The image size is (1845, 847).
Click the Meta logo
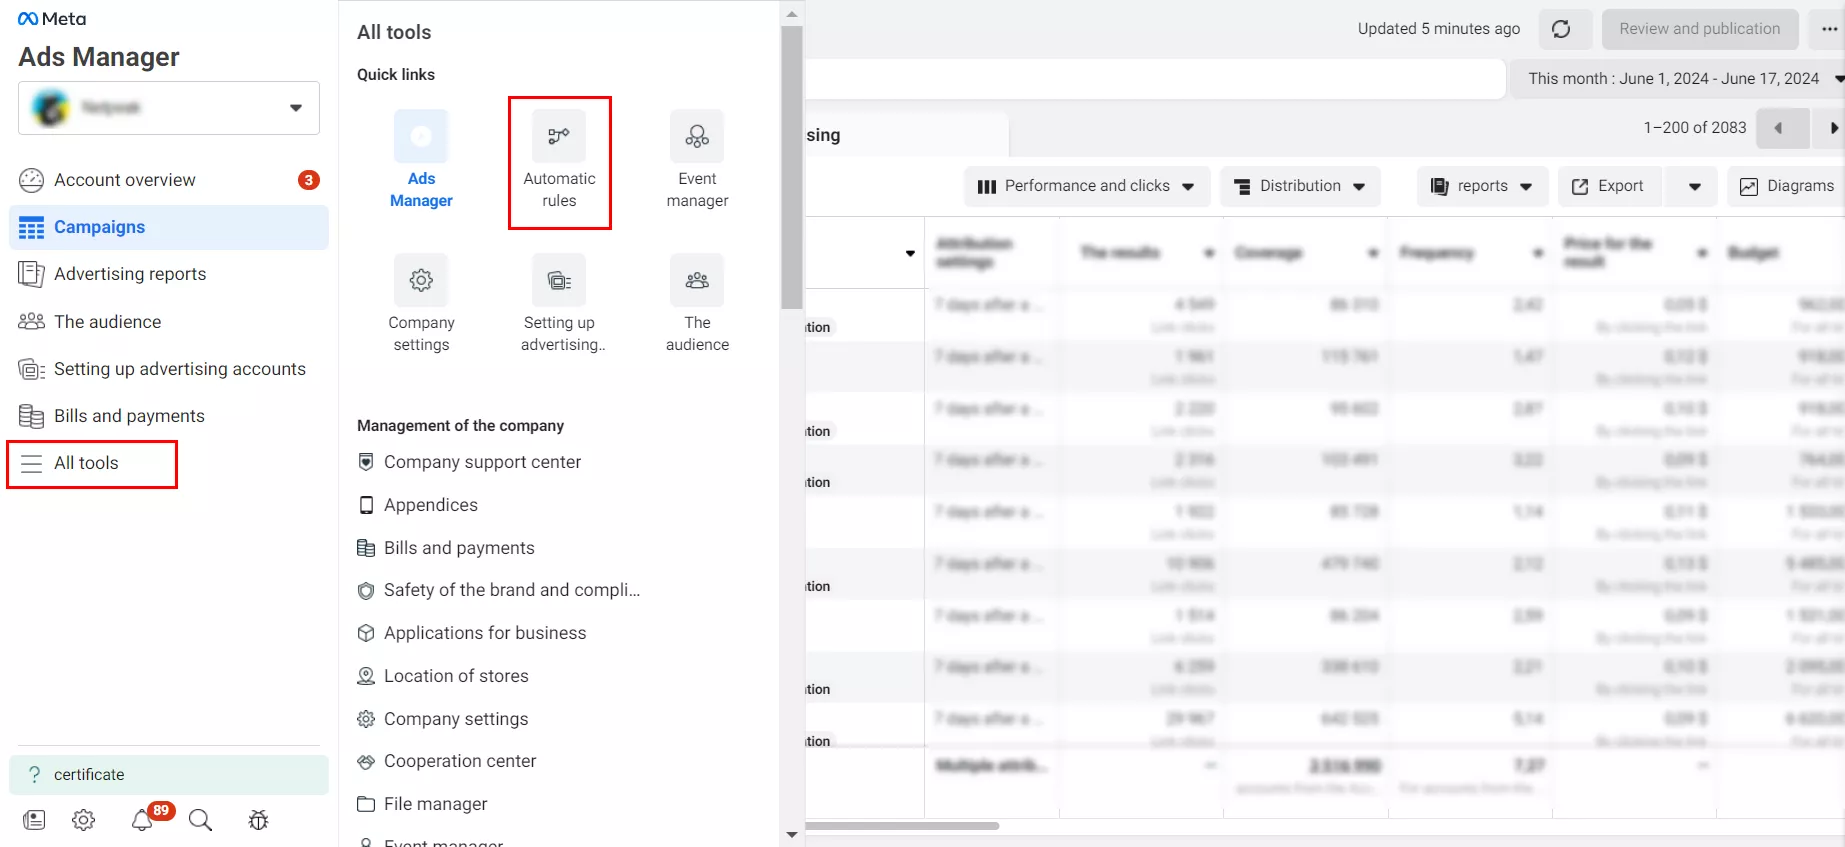point(52,19)
